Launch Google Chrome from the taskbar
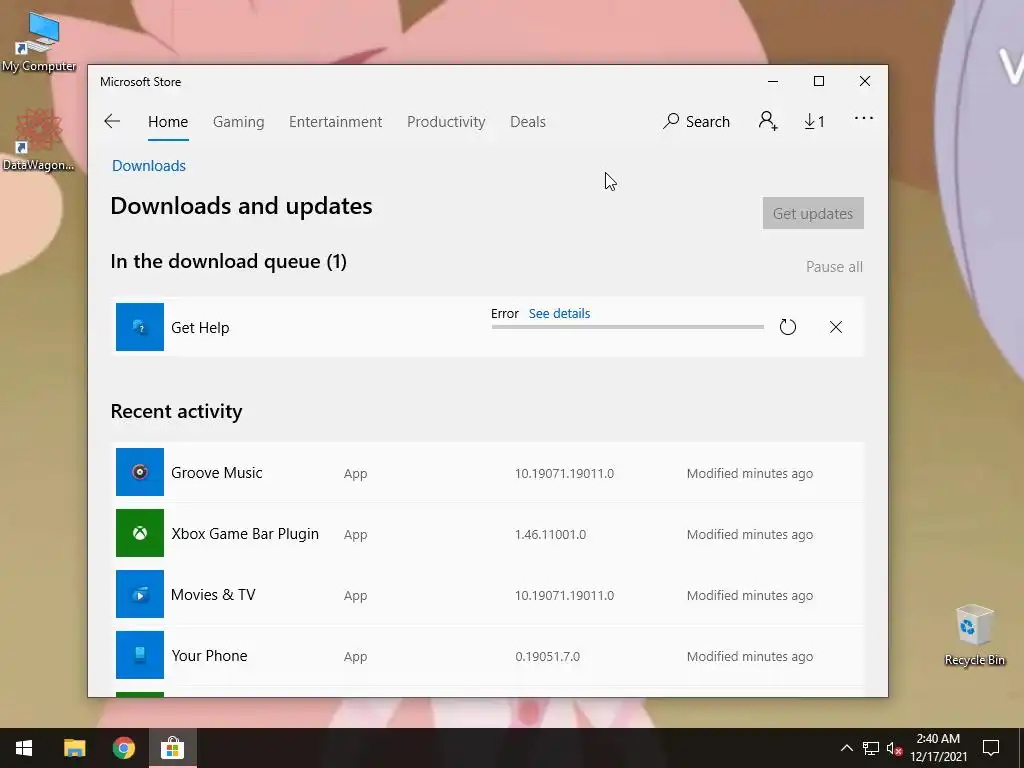 coord(123,748)
